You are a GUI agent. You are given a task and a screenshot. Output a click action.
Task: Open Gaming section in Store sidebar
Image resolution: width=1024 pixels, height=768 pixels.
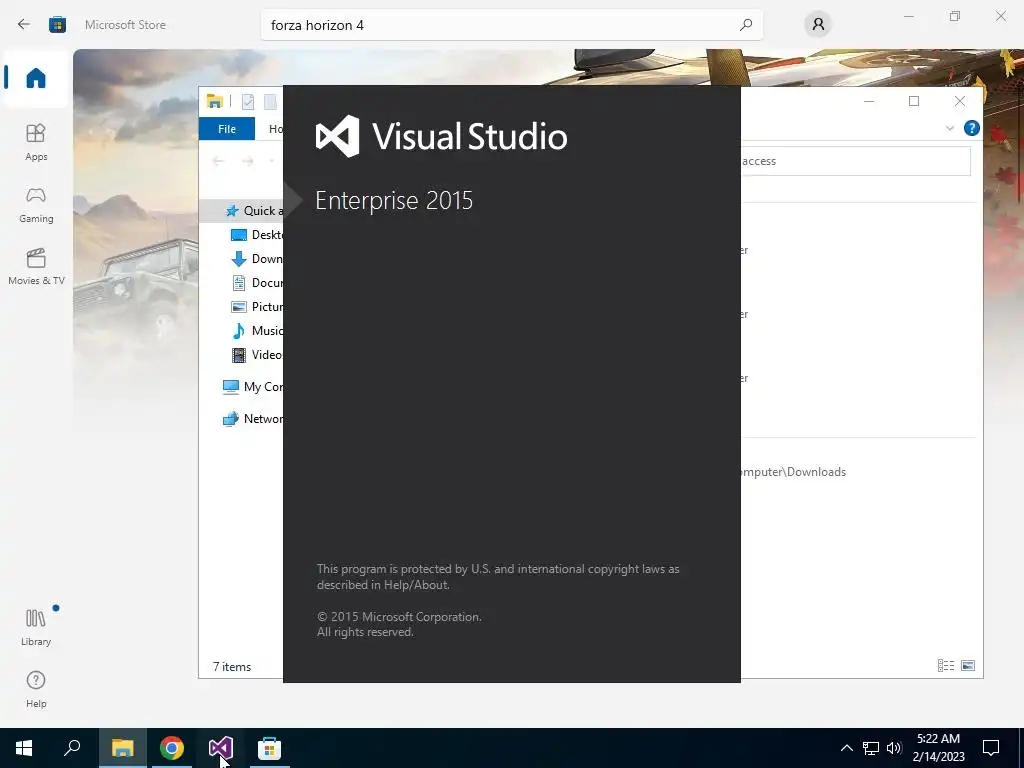tap(36, 204)
